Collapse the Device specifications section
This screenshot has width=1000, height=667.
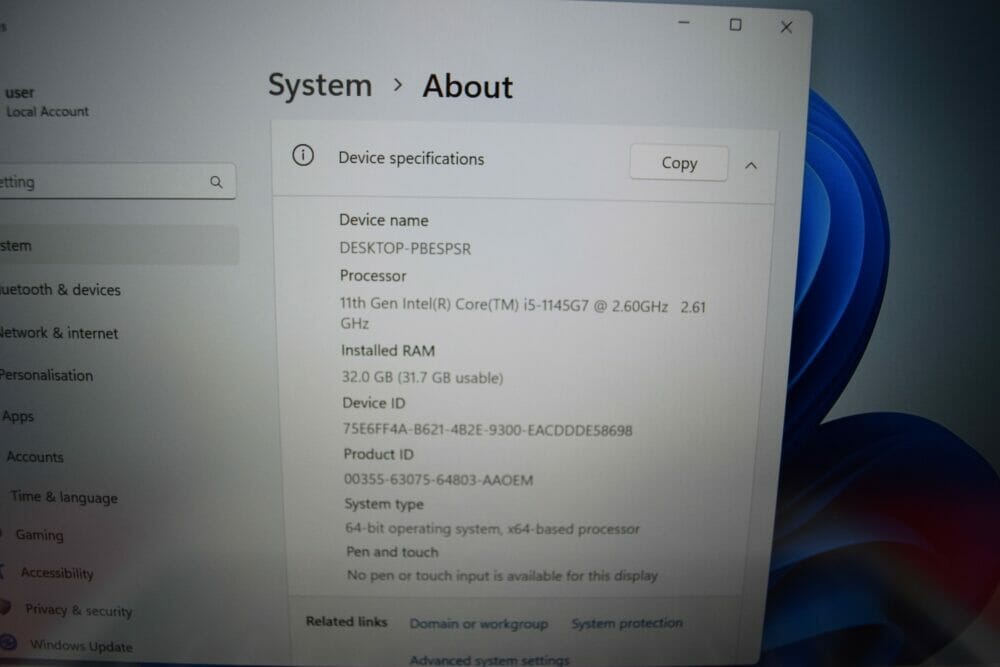coord(751,166)
